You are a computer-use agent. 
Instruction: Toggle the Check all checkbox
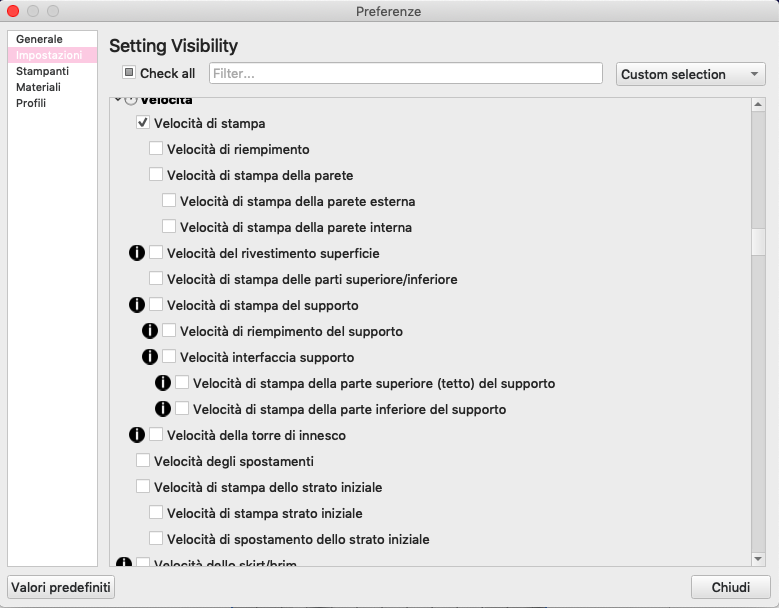click(x=129, y=73)
